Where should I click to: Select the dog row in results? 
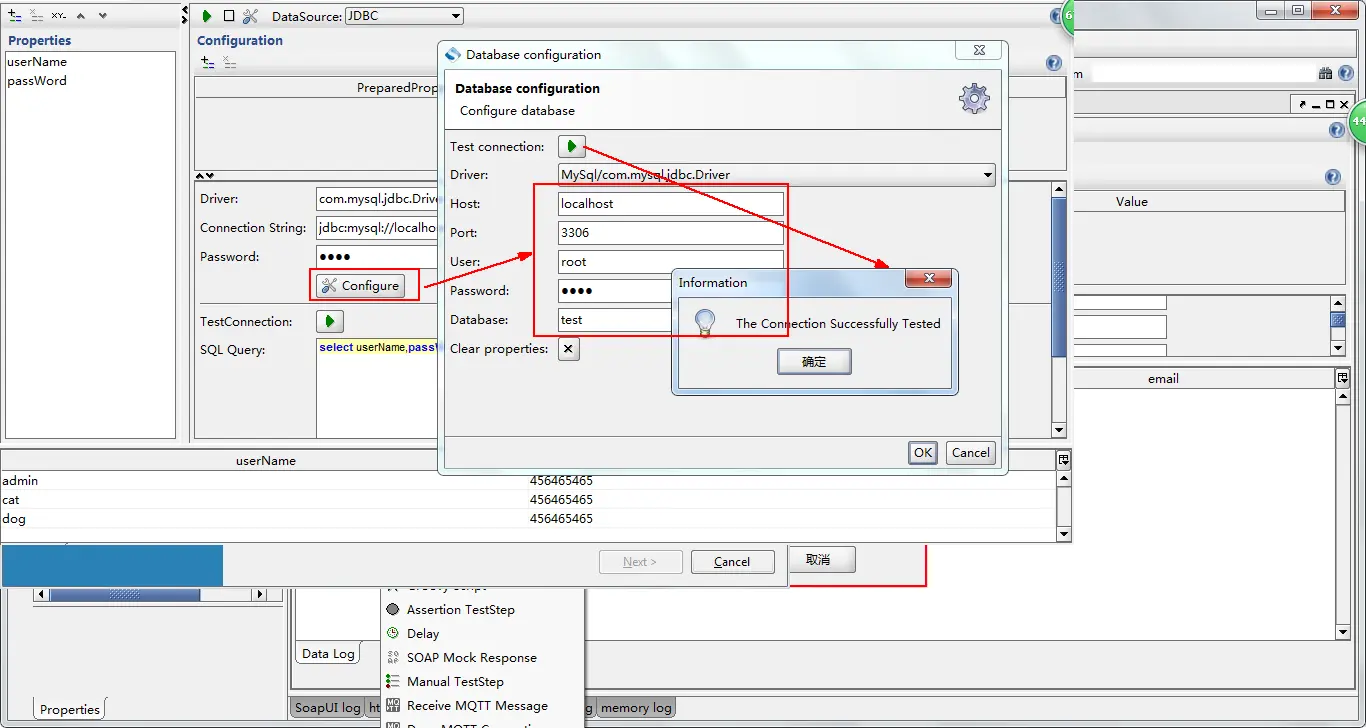click(528, 519)
